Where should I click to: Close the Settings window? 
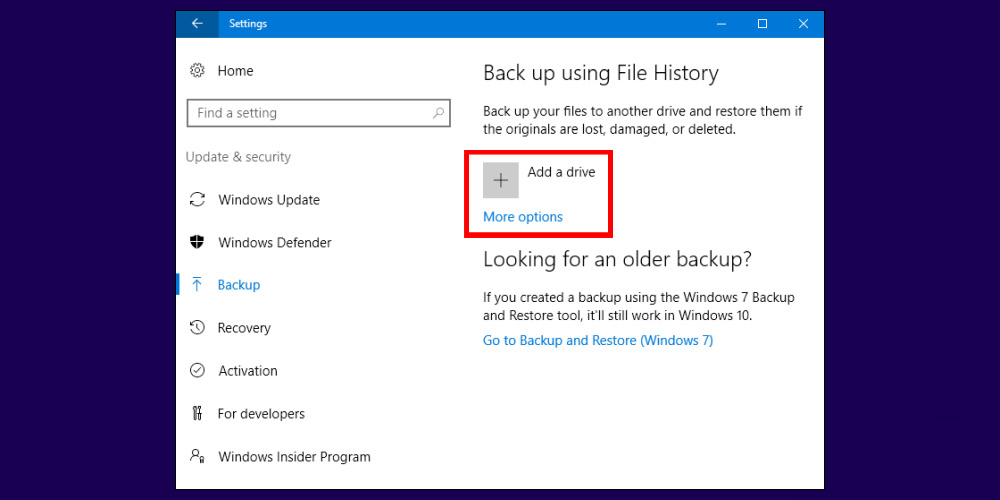803,24
